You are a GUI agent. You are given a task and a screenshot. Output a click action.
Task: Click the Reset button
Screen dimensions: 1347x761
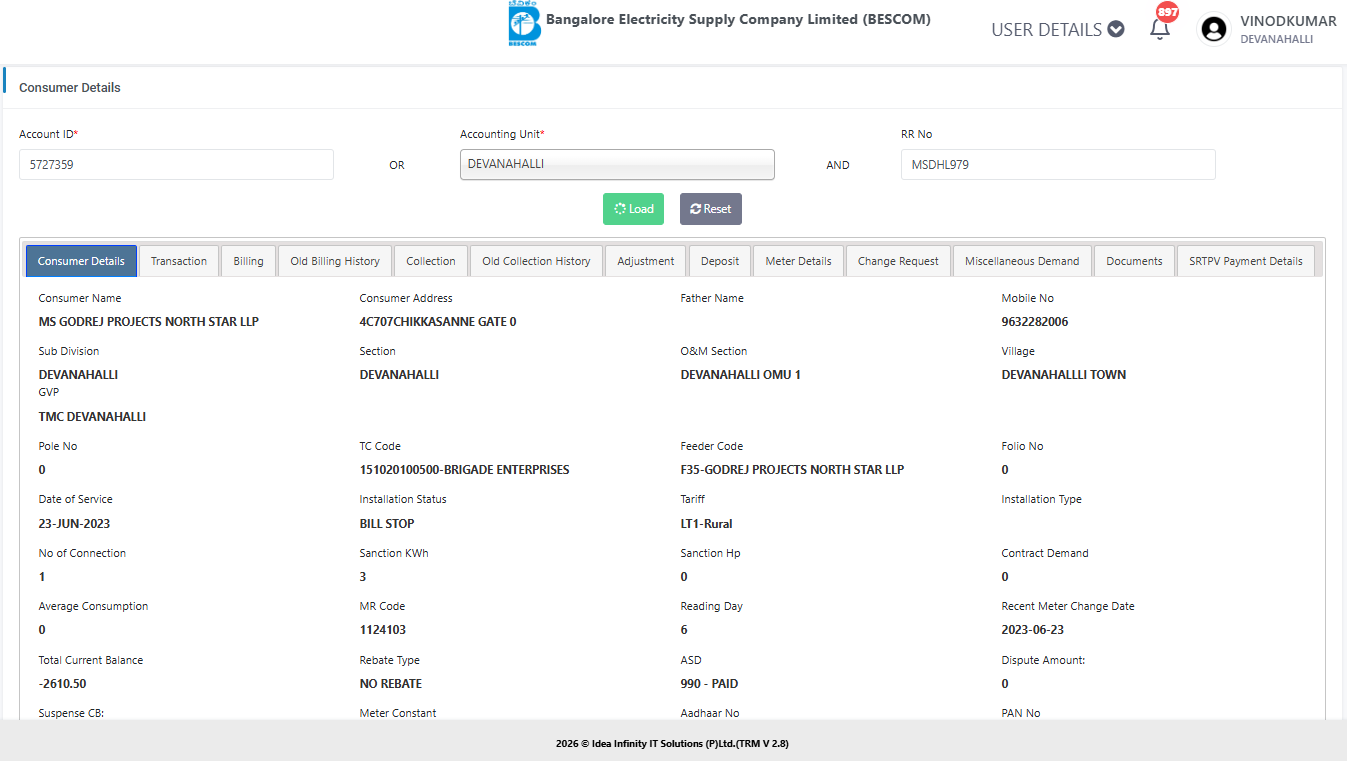[710, 209]
